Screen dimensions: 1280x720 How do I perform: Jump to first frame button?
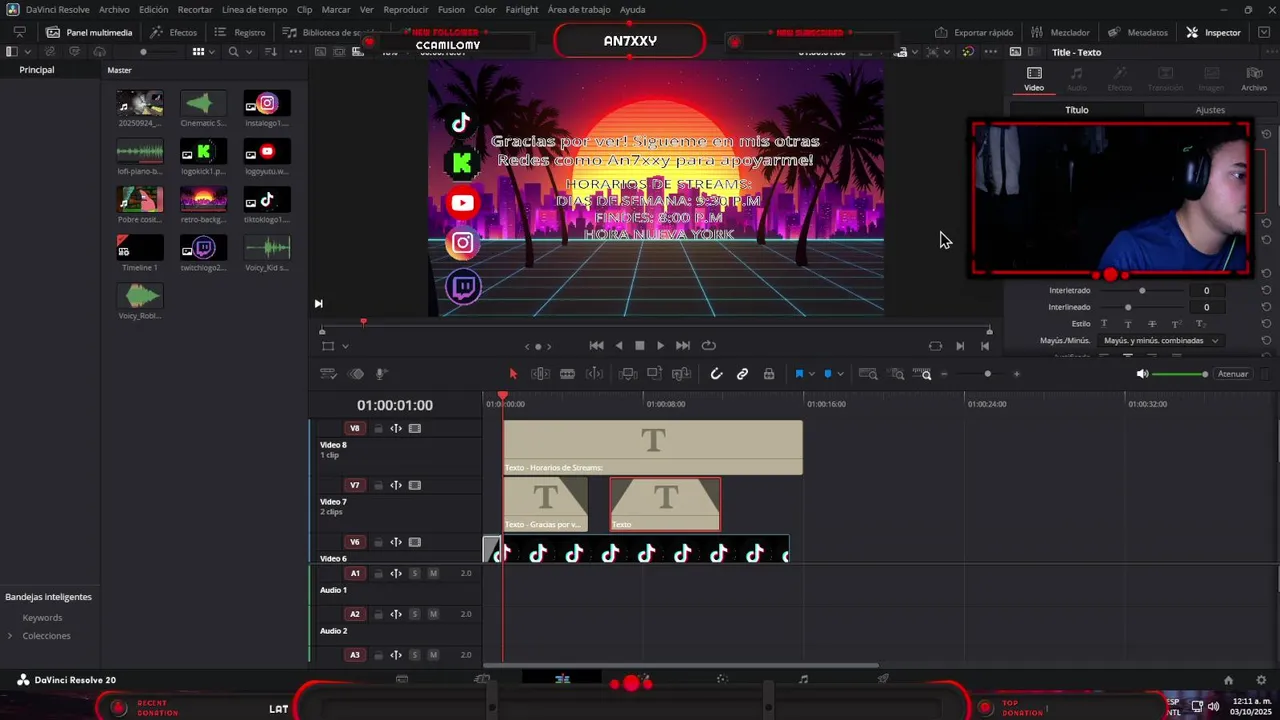(596, 346)
